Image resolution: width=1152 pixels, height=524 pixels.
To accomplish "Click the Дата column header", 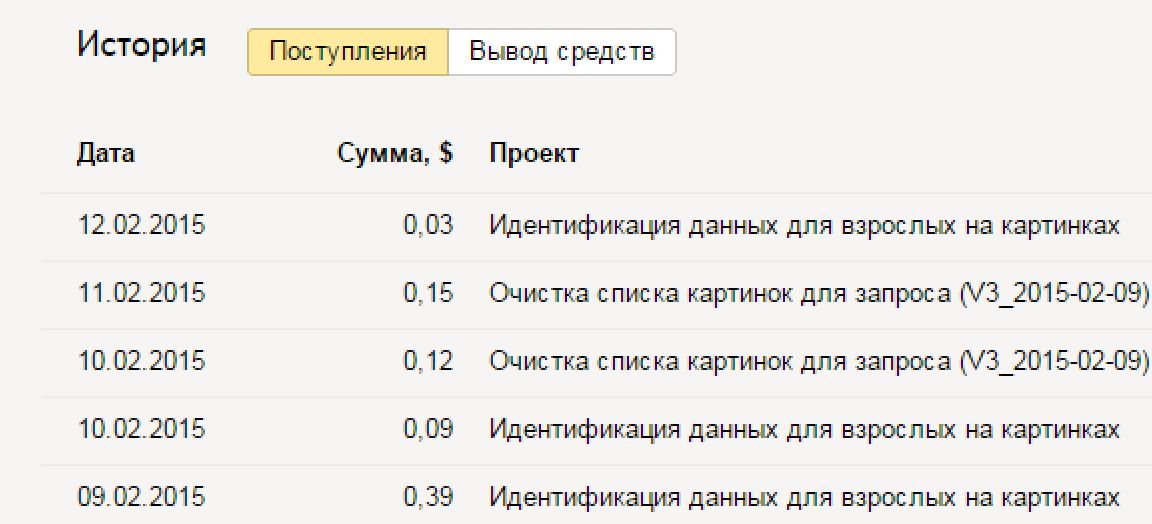I will (106, 154).
